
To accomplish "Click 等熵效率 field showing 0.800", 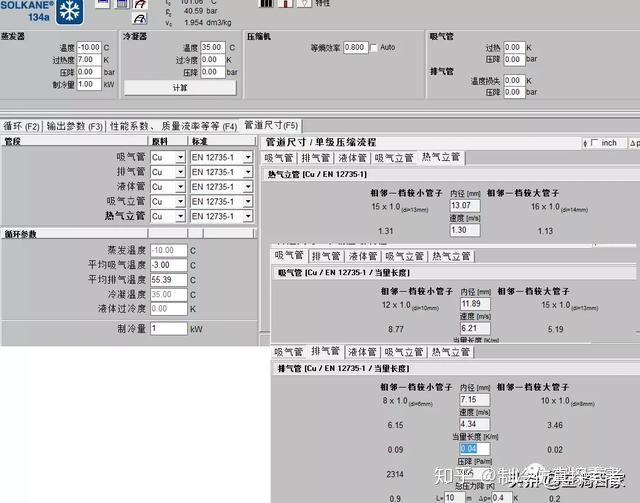I will [x=356, y=47].
